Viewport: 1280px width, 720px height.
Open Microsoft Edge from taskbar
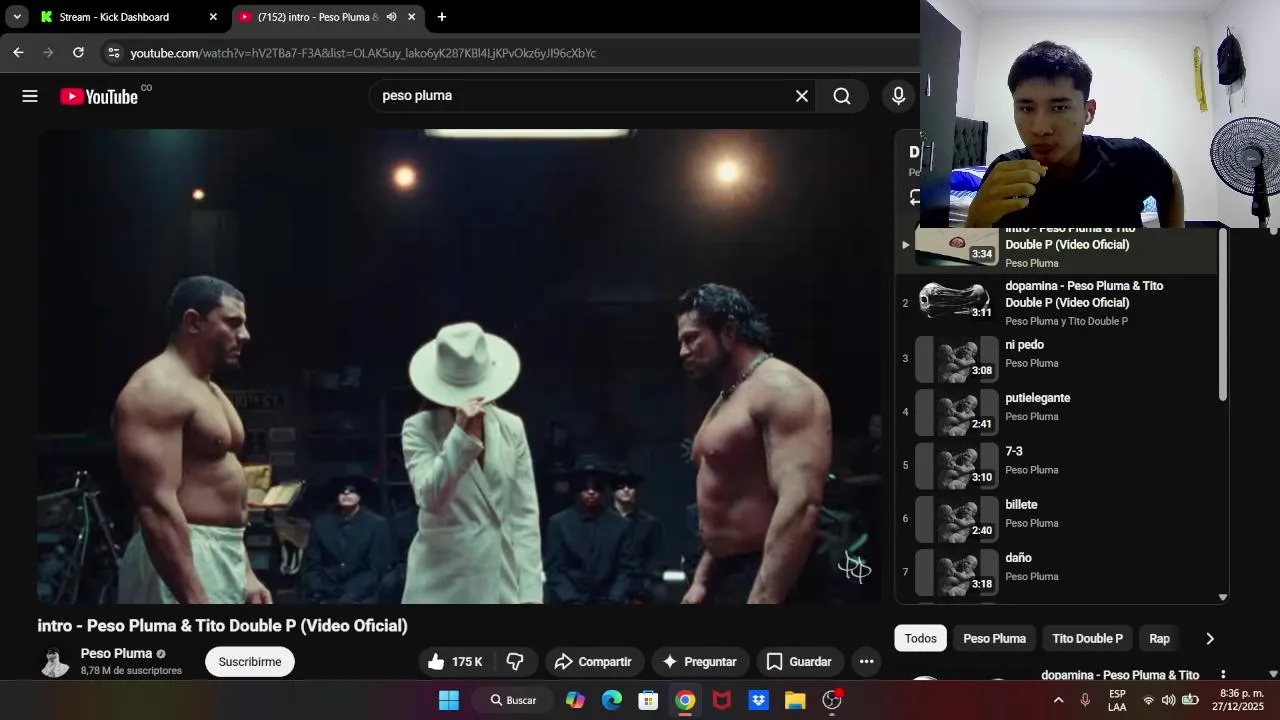[612, 700]
